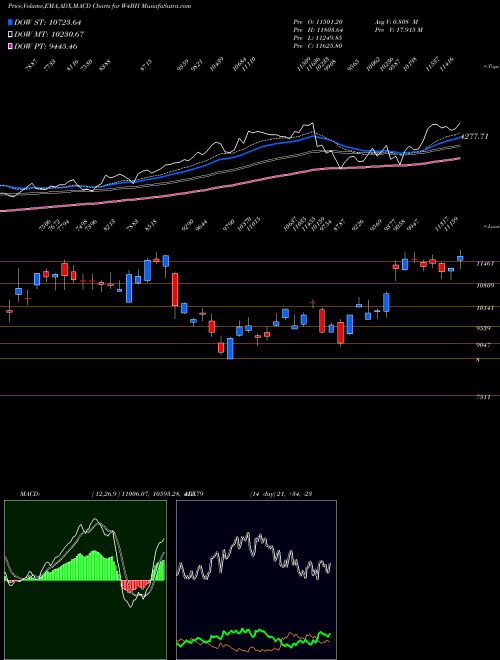Click the 7311 price level label
500x660 pixels.
pyautogui.click(x=483, y=397)
